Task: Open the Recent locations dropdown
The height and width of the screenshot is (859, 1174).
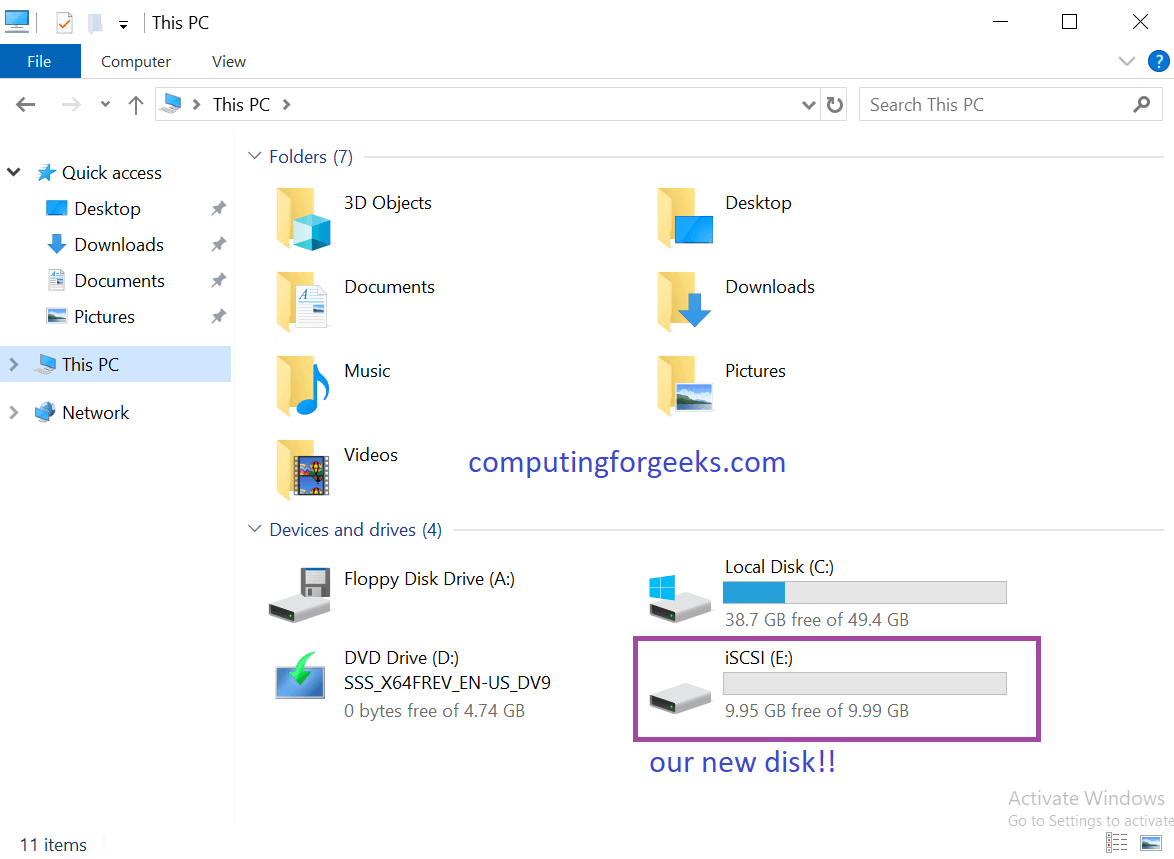Action: point(106,105)
